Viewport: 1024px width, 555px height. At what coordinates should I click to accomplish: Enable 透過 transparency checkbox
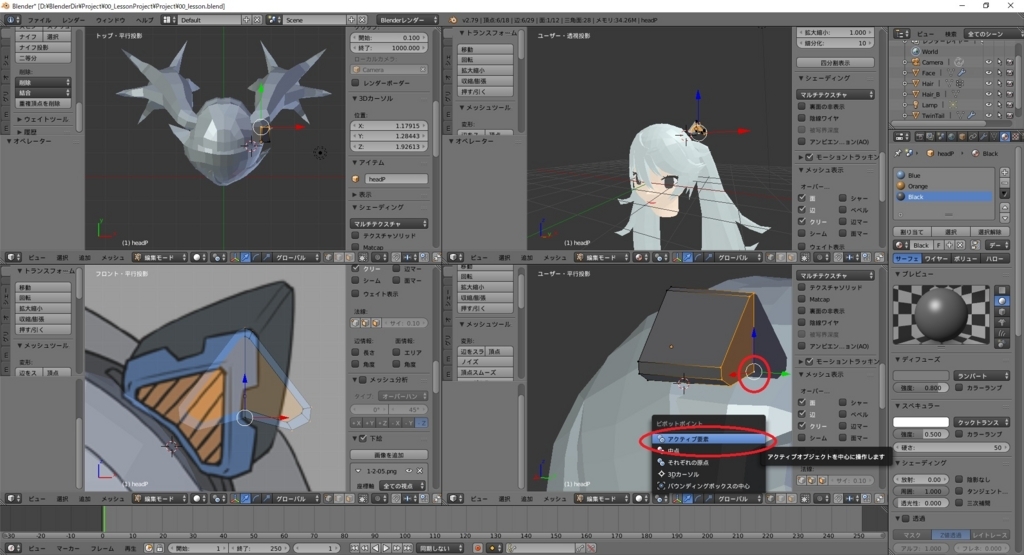906,518
